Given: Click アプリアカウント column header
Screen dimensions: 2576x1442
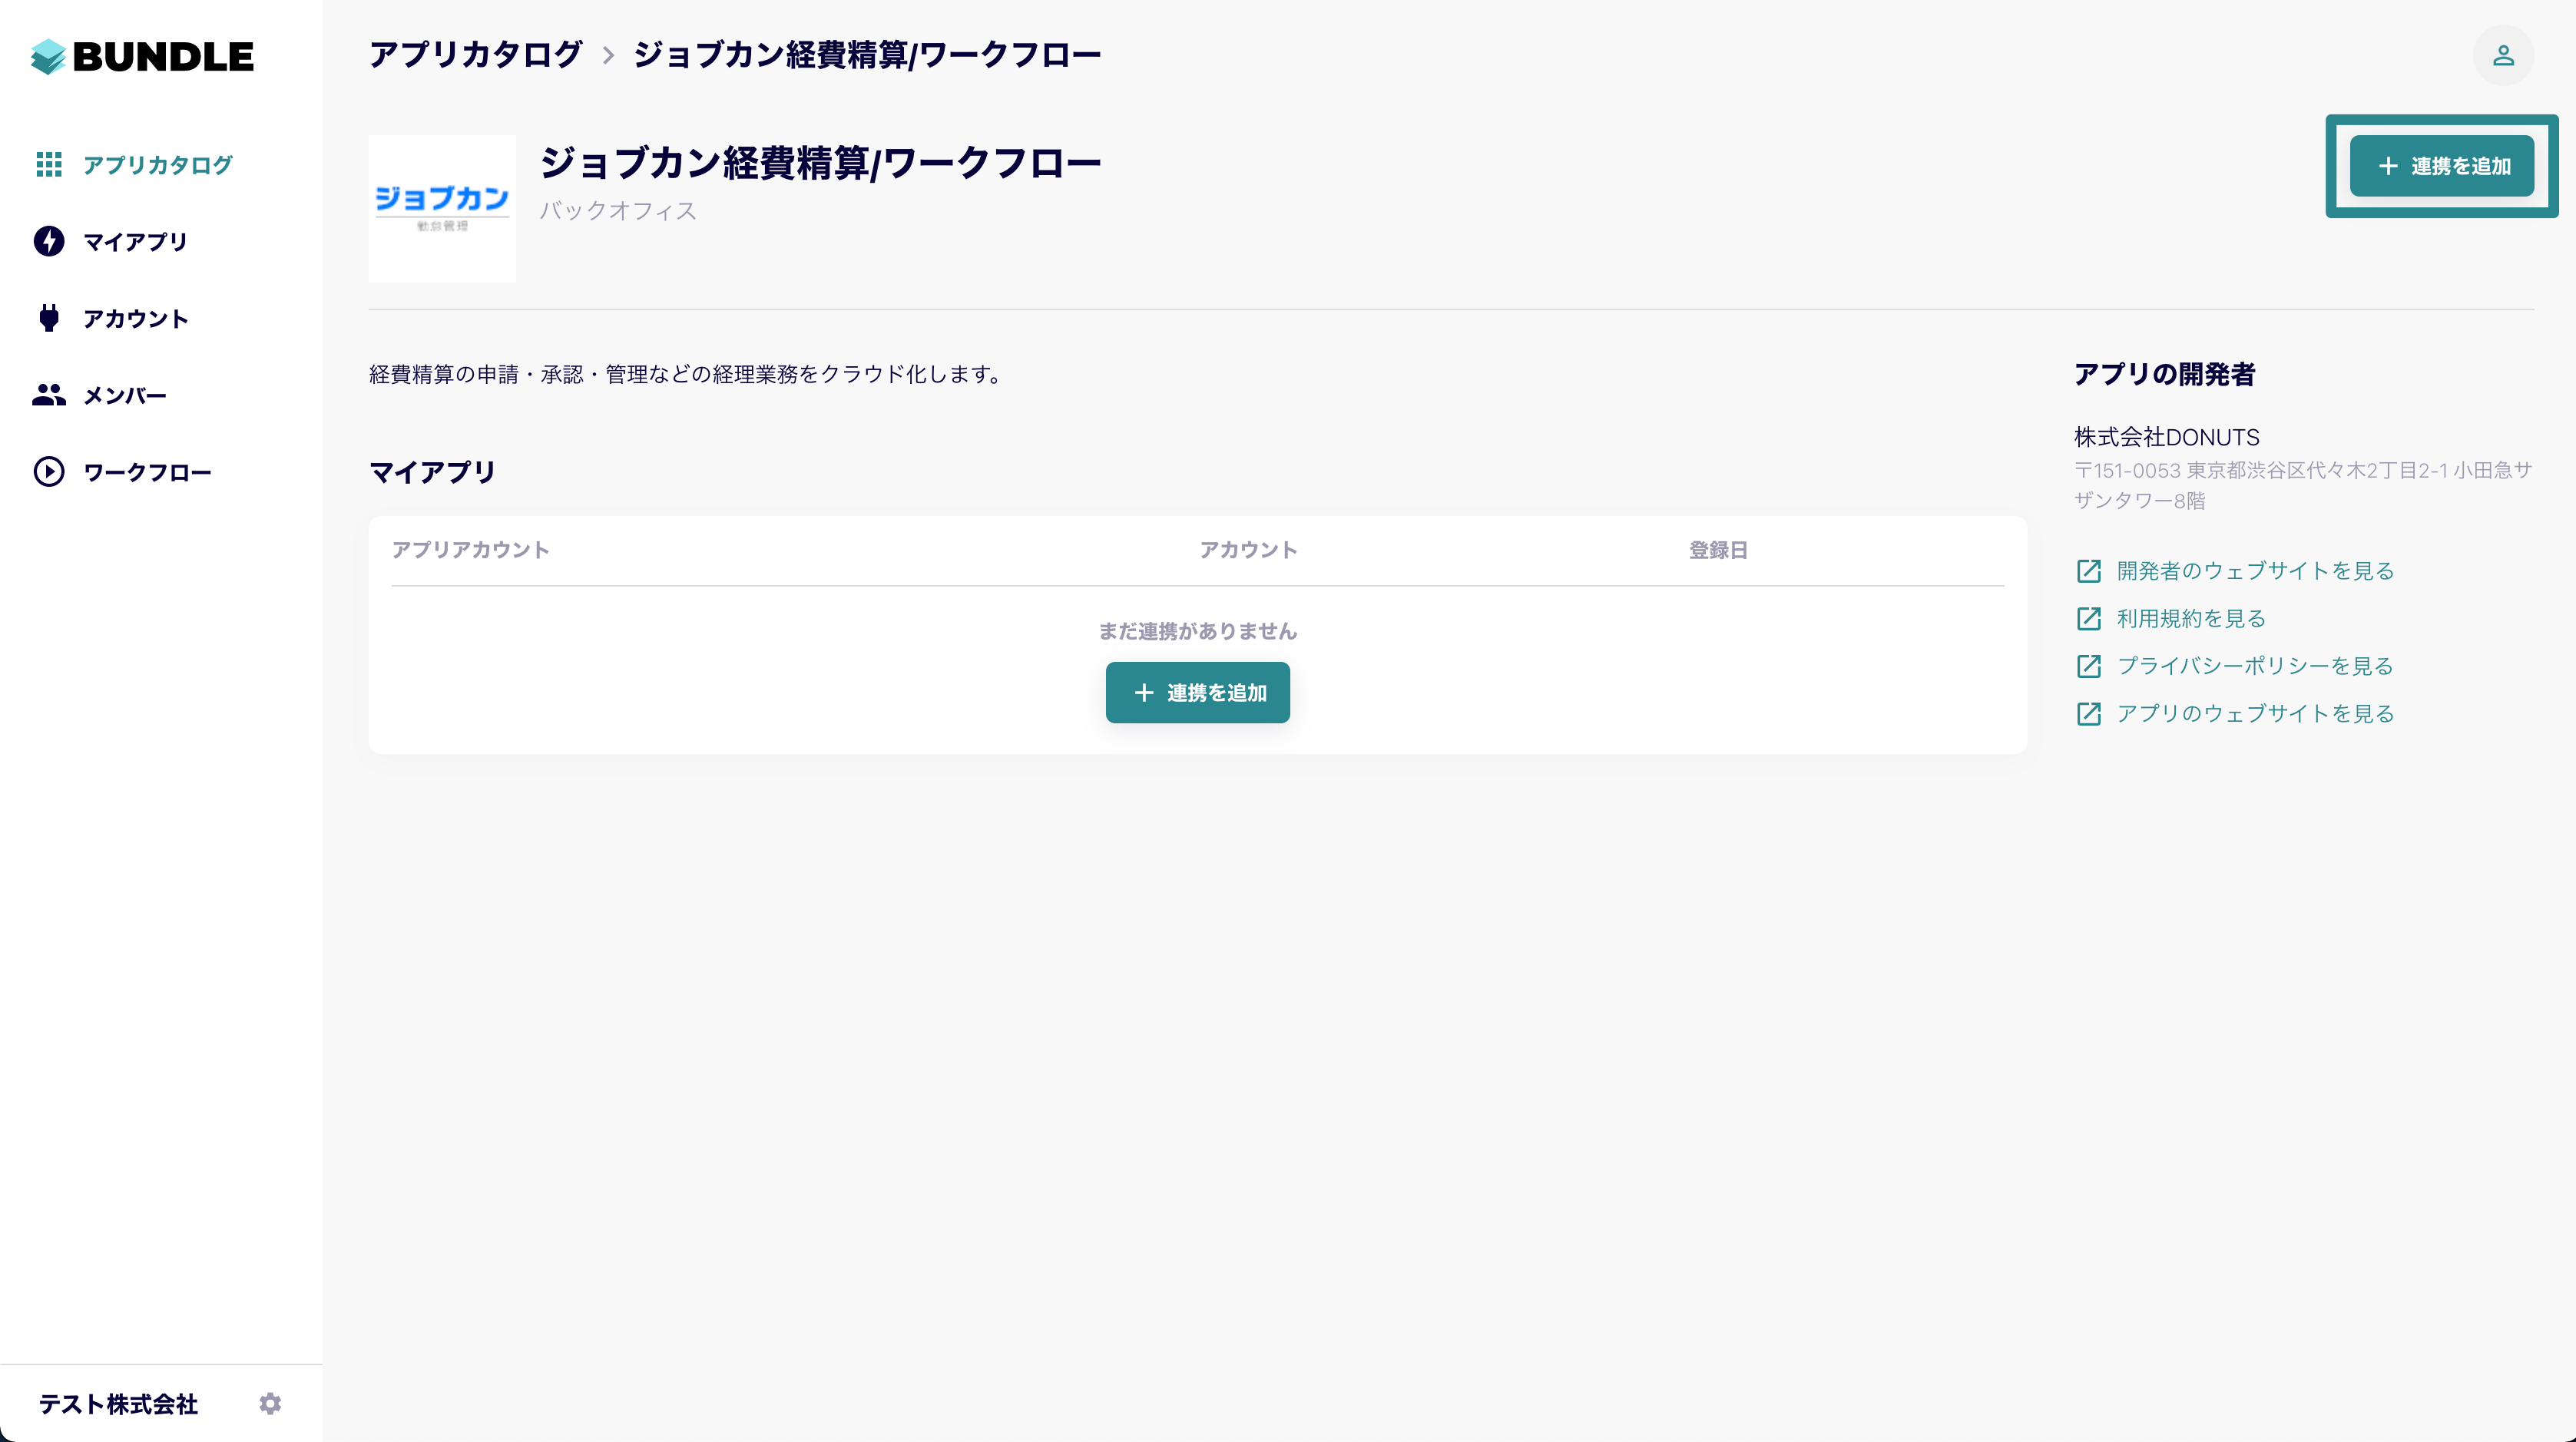Looking at the screenshot, I should (470, 550).
